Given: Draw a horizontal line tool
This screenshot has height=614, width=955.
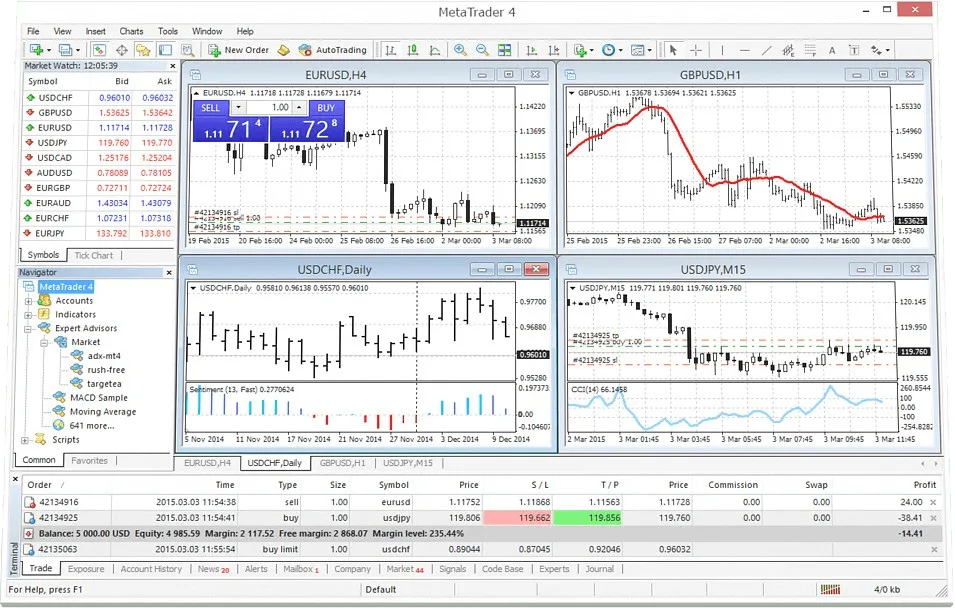Looking at the screenshot, I should pos(744,50).
